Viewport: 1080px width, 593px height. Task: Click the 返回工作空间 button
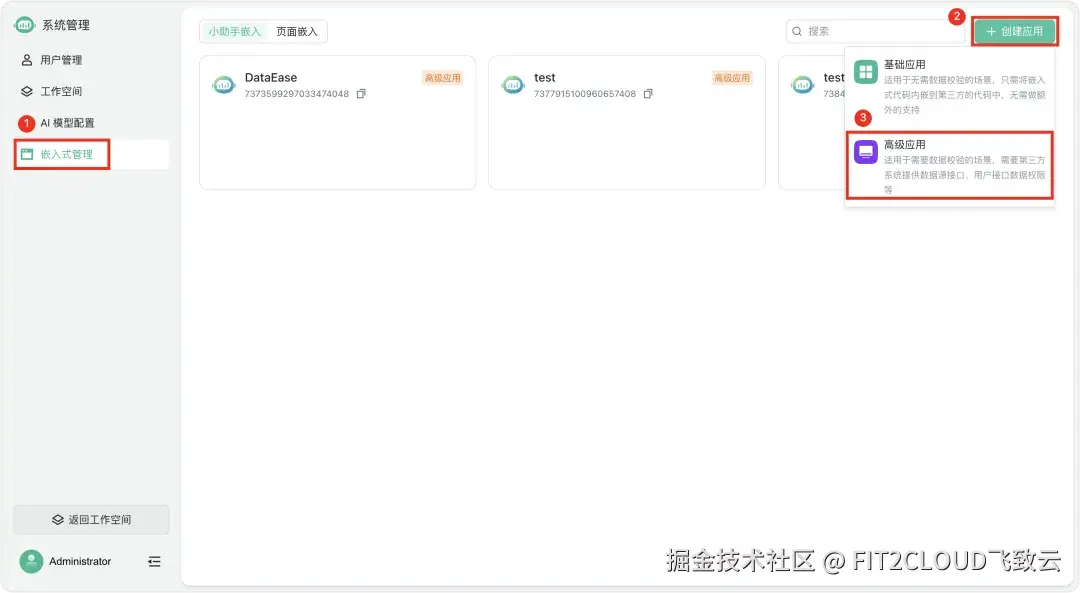(x=91, y=520)
